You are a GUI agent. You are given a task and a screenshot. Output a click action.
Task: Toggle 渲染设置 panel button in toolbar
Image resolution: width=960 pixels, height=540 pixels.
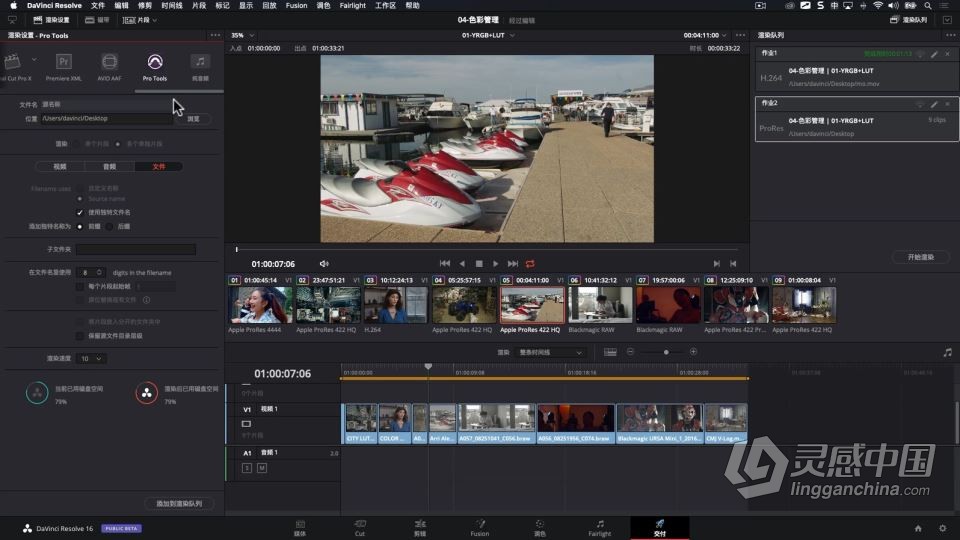[51, 20]
